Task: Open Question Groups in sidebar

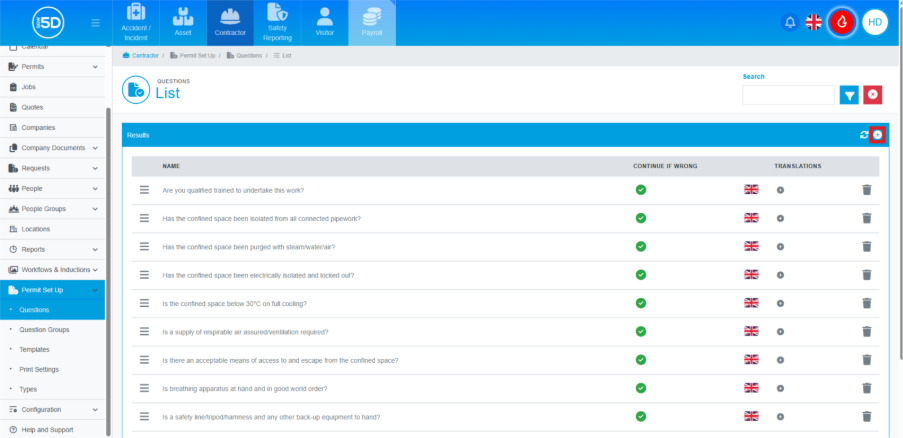Action: tap(44, 329)
